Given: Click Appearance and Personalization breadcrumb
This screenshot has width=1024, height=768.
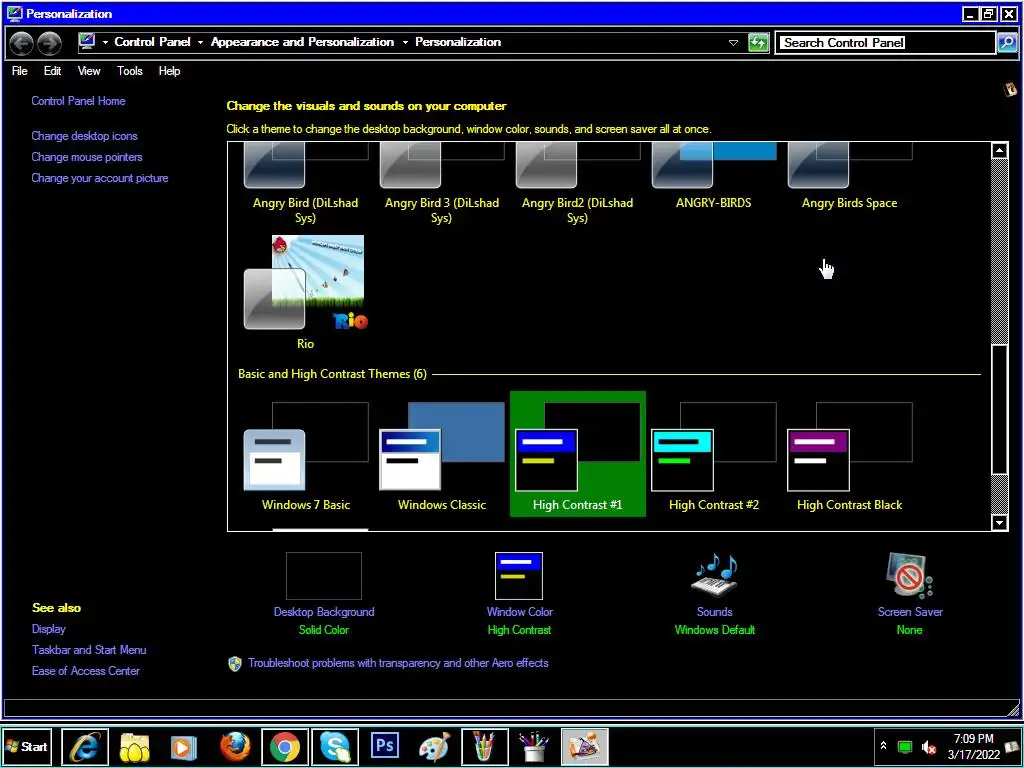Looking at the screenshot, I should tap(302, 42).
